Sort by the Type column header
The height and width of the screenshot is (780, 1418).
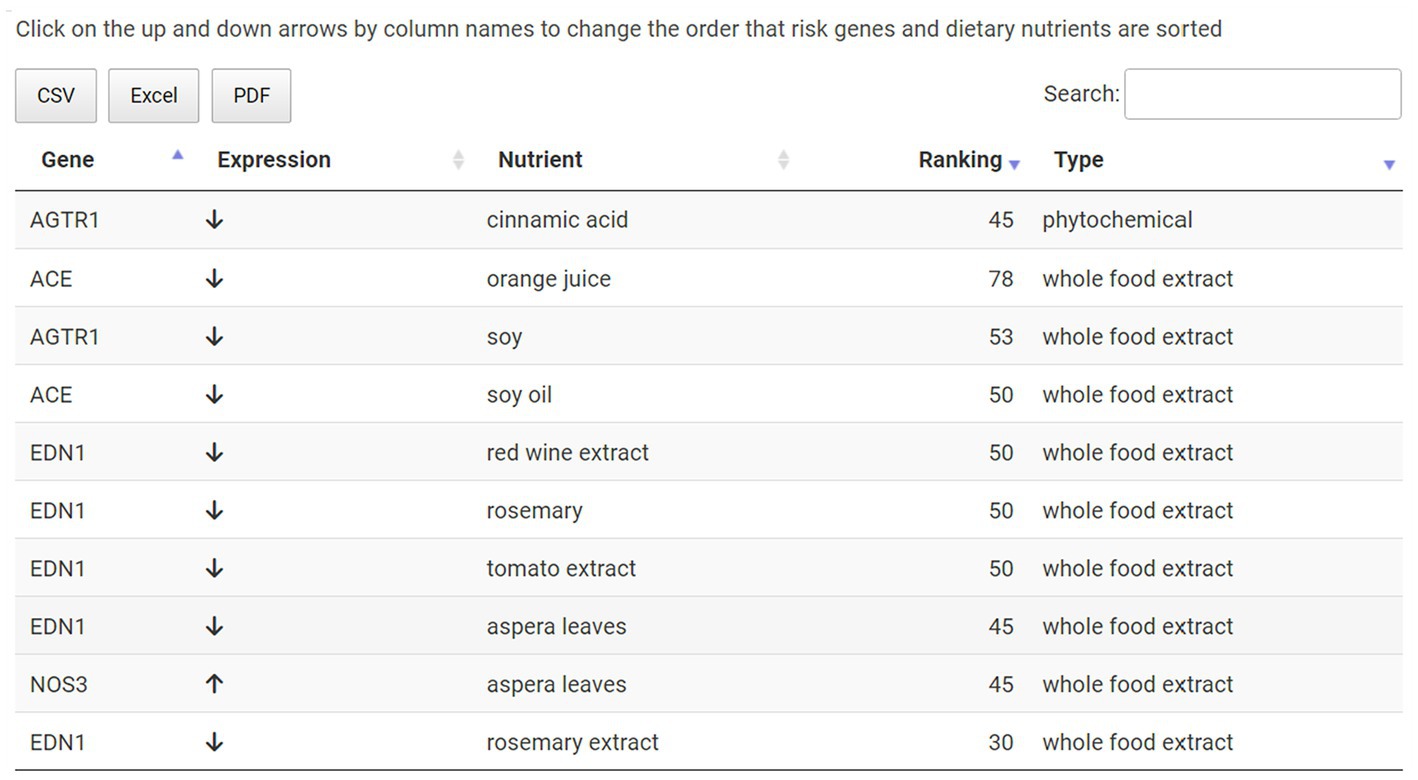[1079, 160]
